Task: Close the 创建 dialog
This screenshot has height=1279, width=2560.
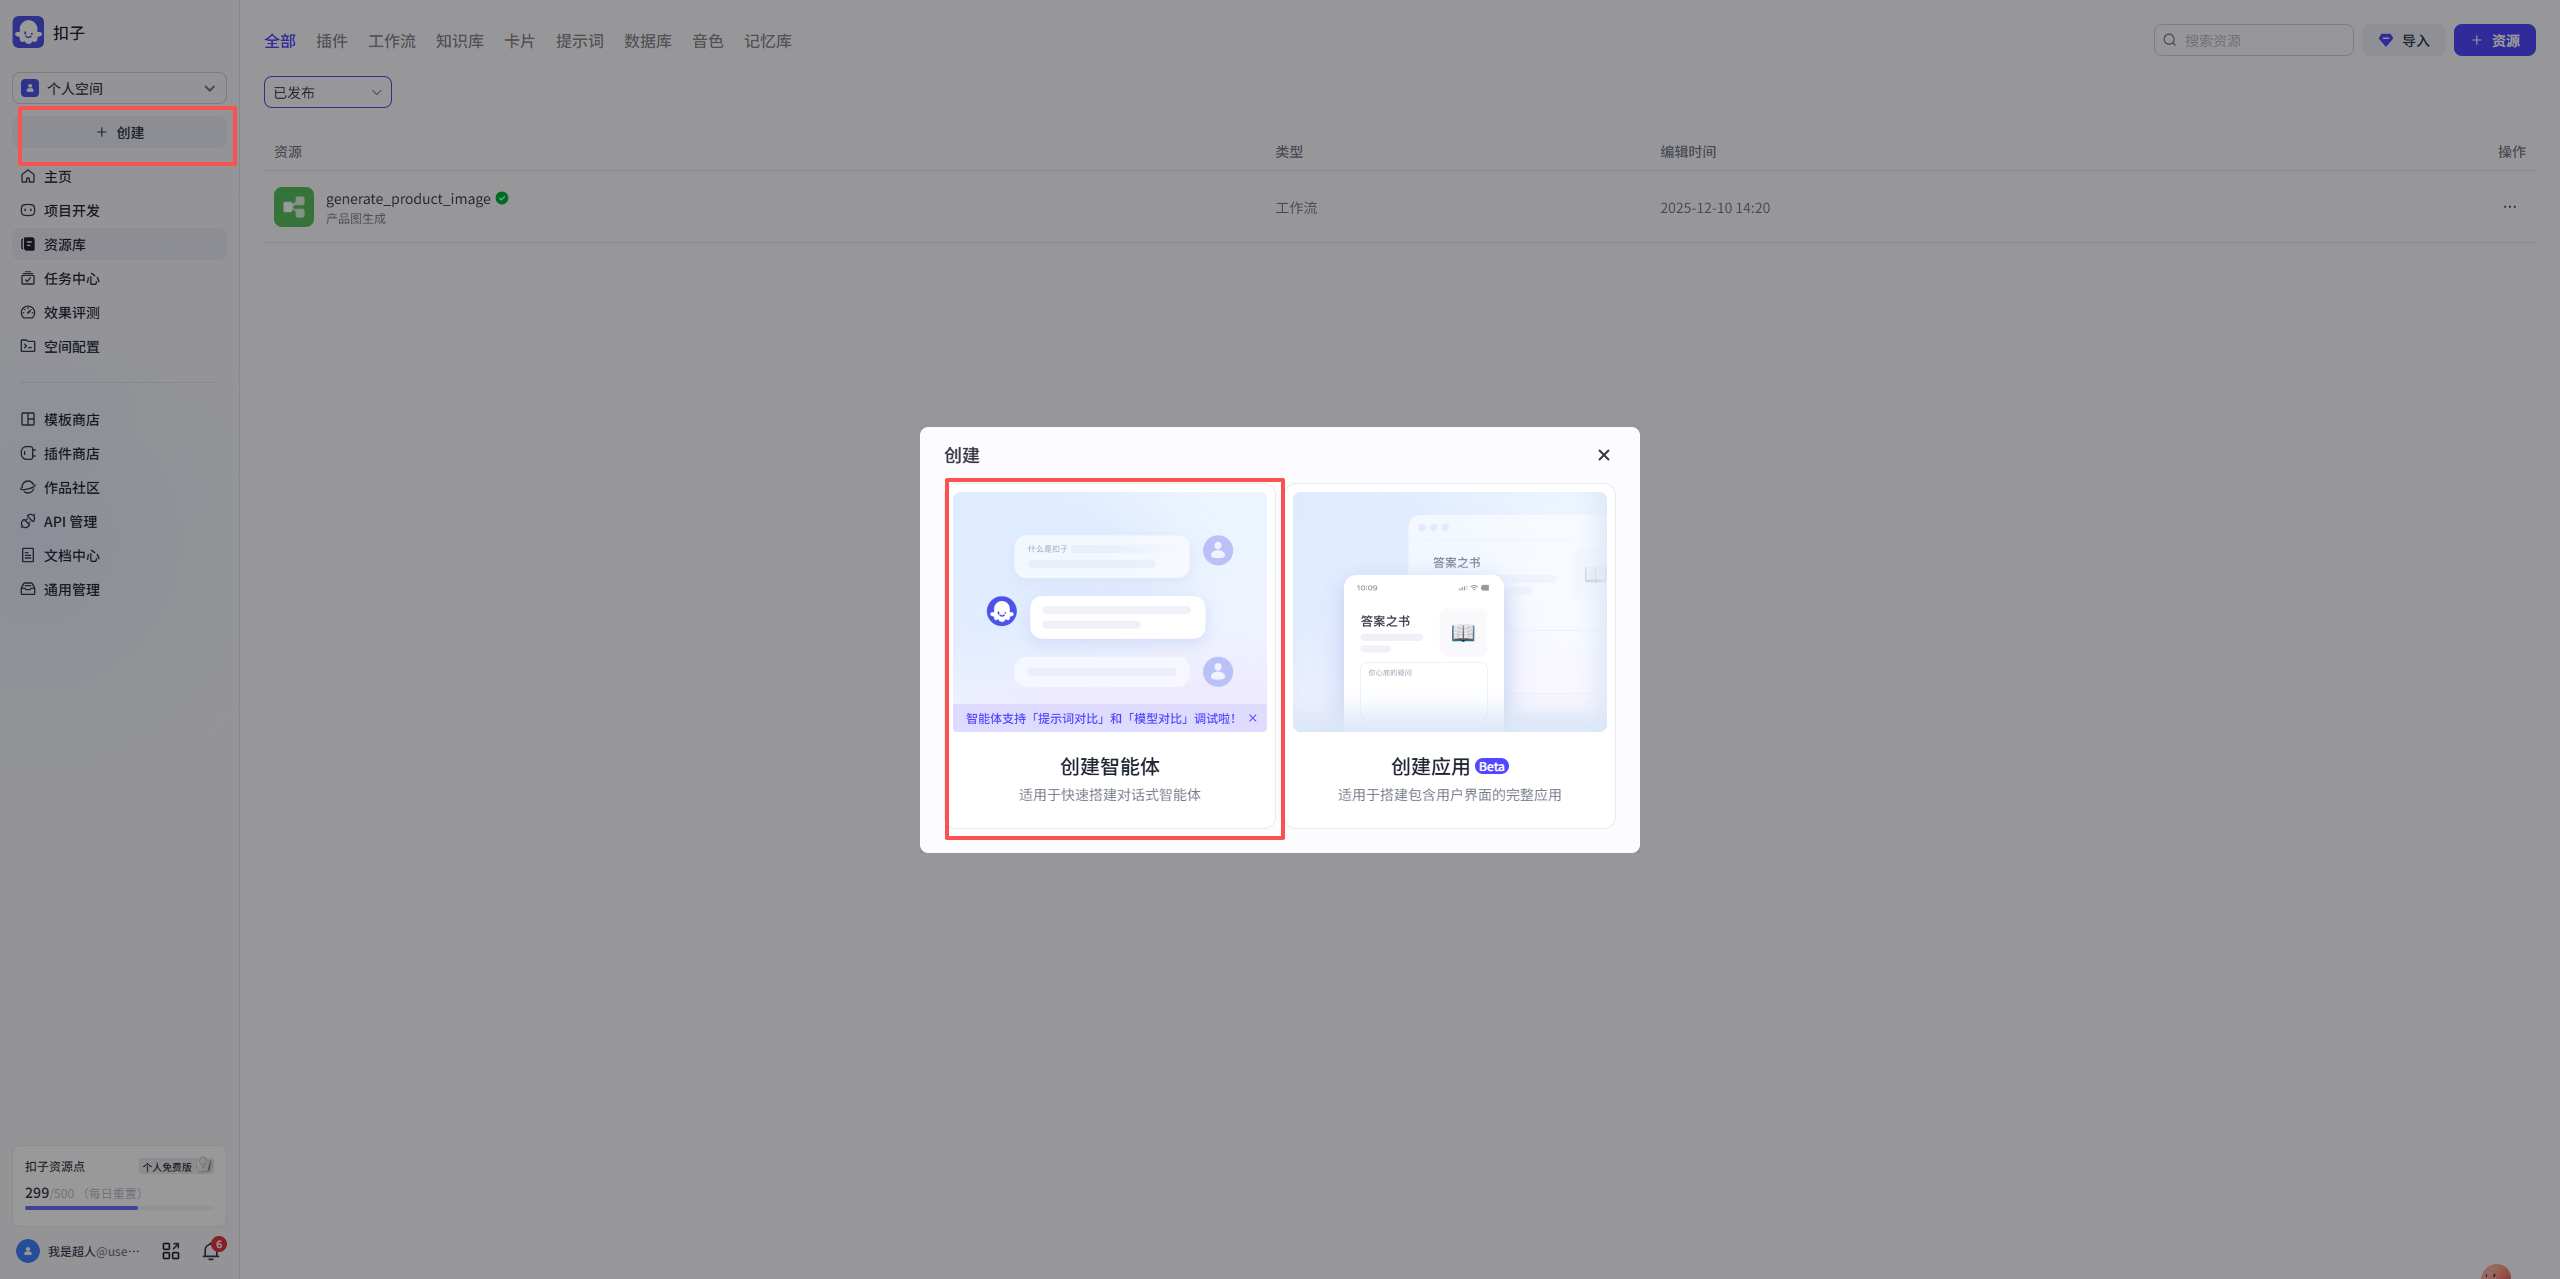Action: pos(1603,455)
